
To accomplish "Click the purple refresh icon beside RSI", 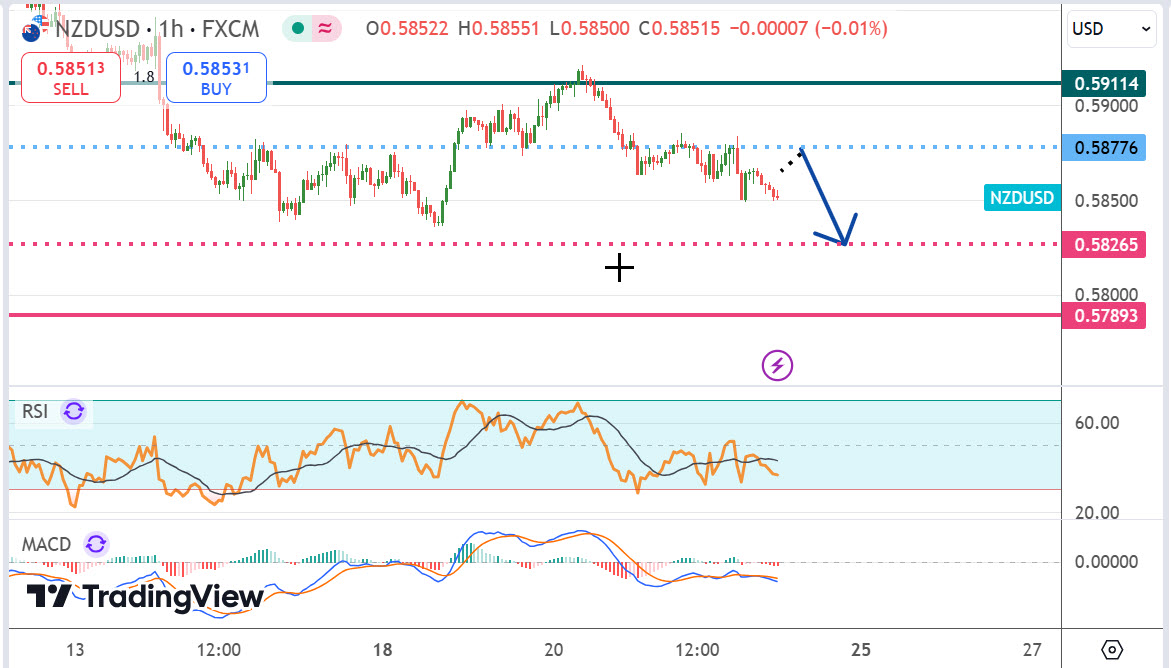I will pyautogui.click(x=74, y=411).
